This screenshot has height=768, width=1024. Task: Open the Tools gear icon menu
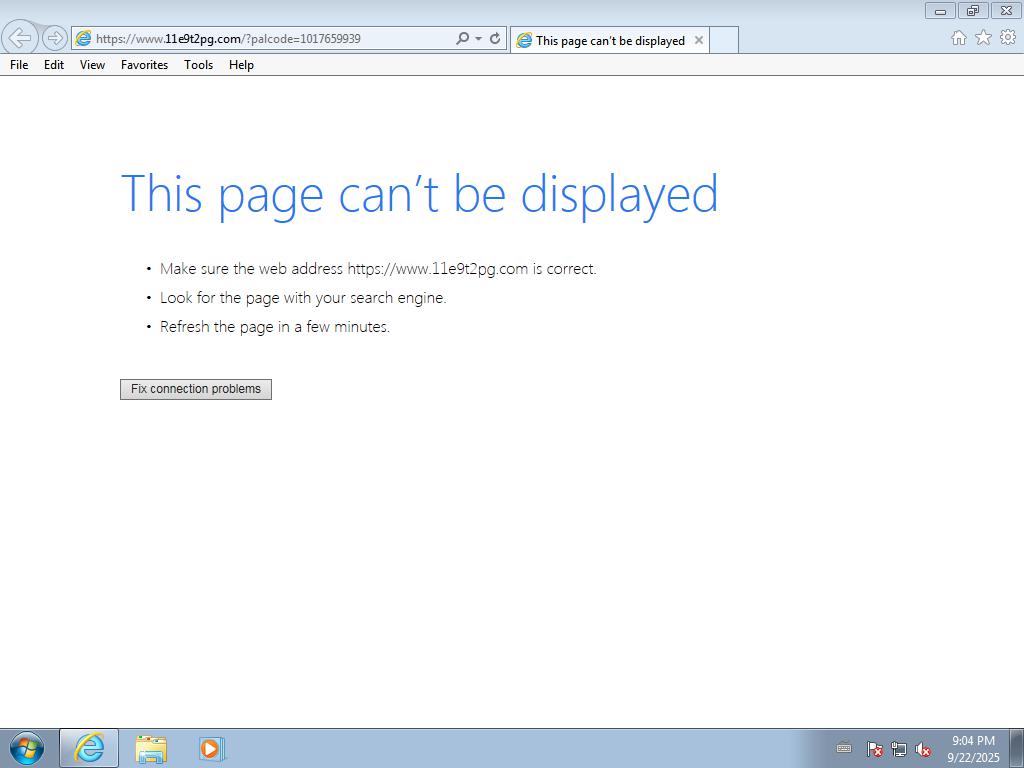1007,38
